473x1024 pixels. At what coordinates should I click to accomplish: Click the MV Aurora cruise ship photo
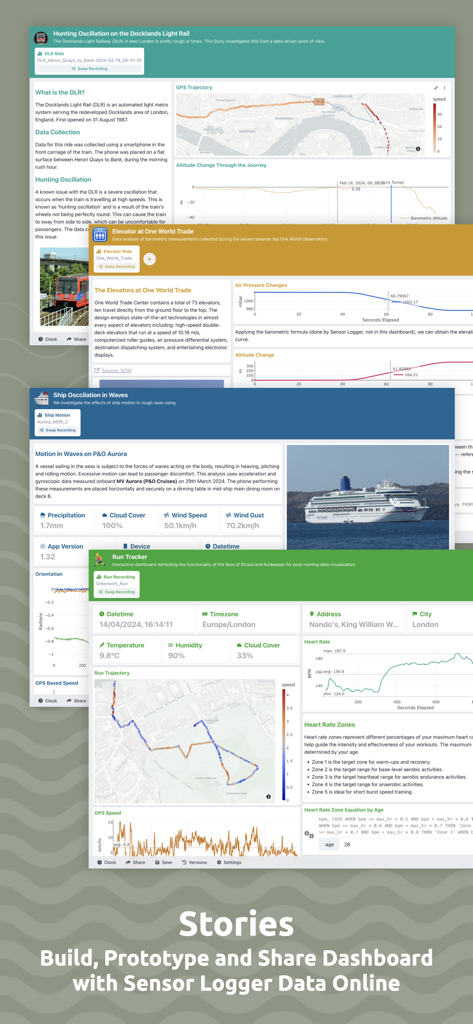368,497
